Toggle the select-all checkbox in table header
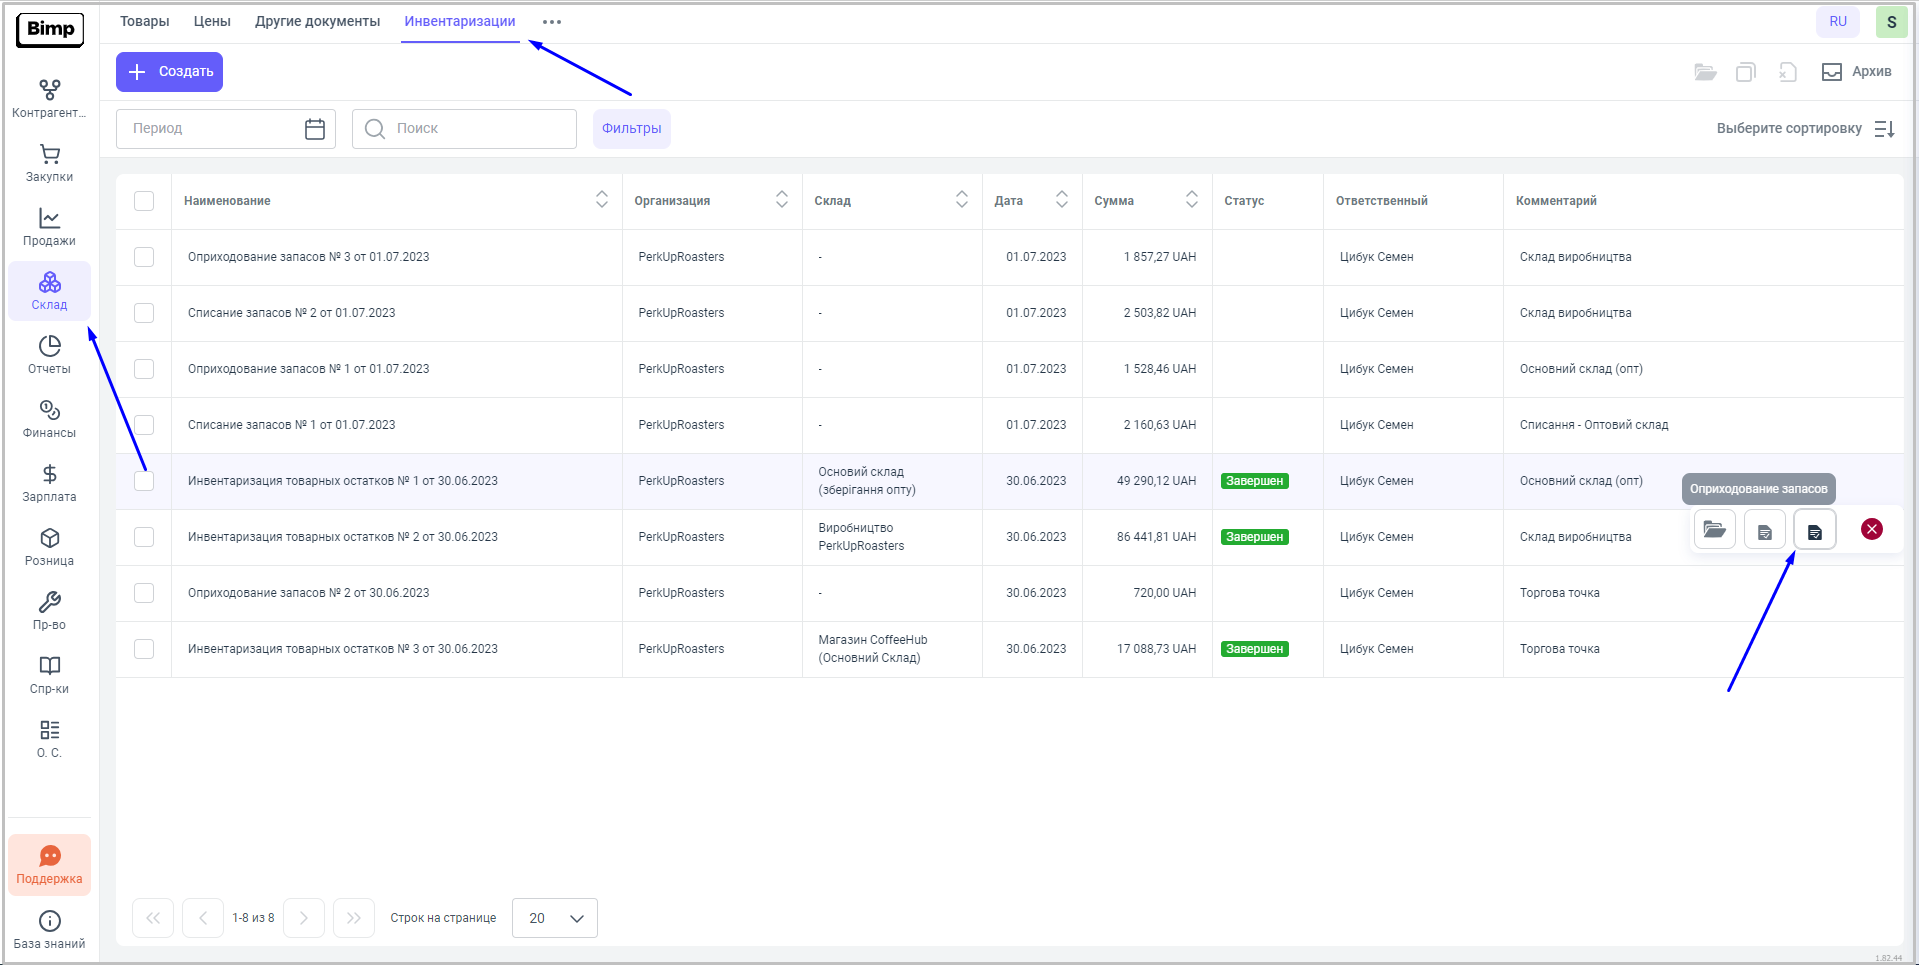 [x=144, y=201]
